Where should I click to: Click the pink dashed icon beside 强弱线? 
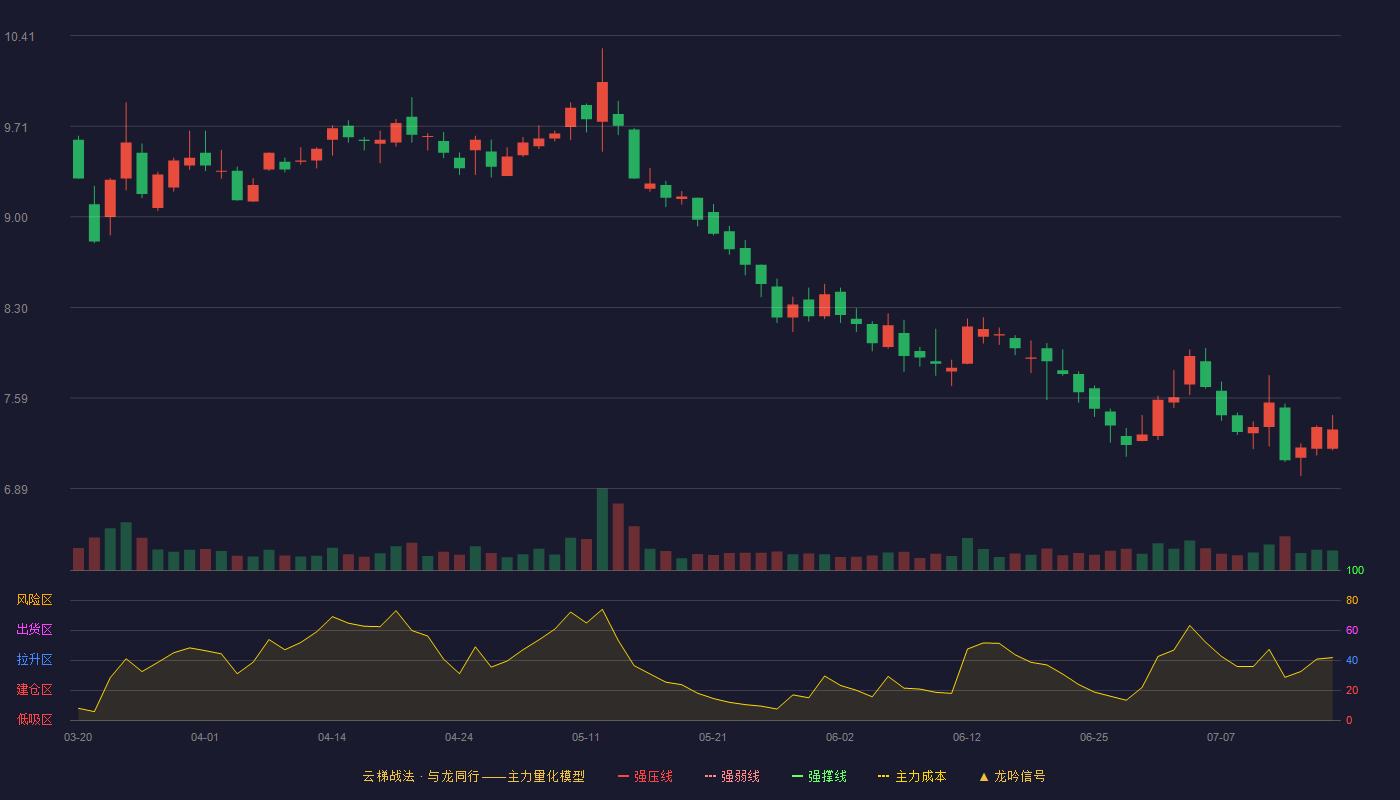coord(710,776)
